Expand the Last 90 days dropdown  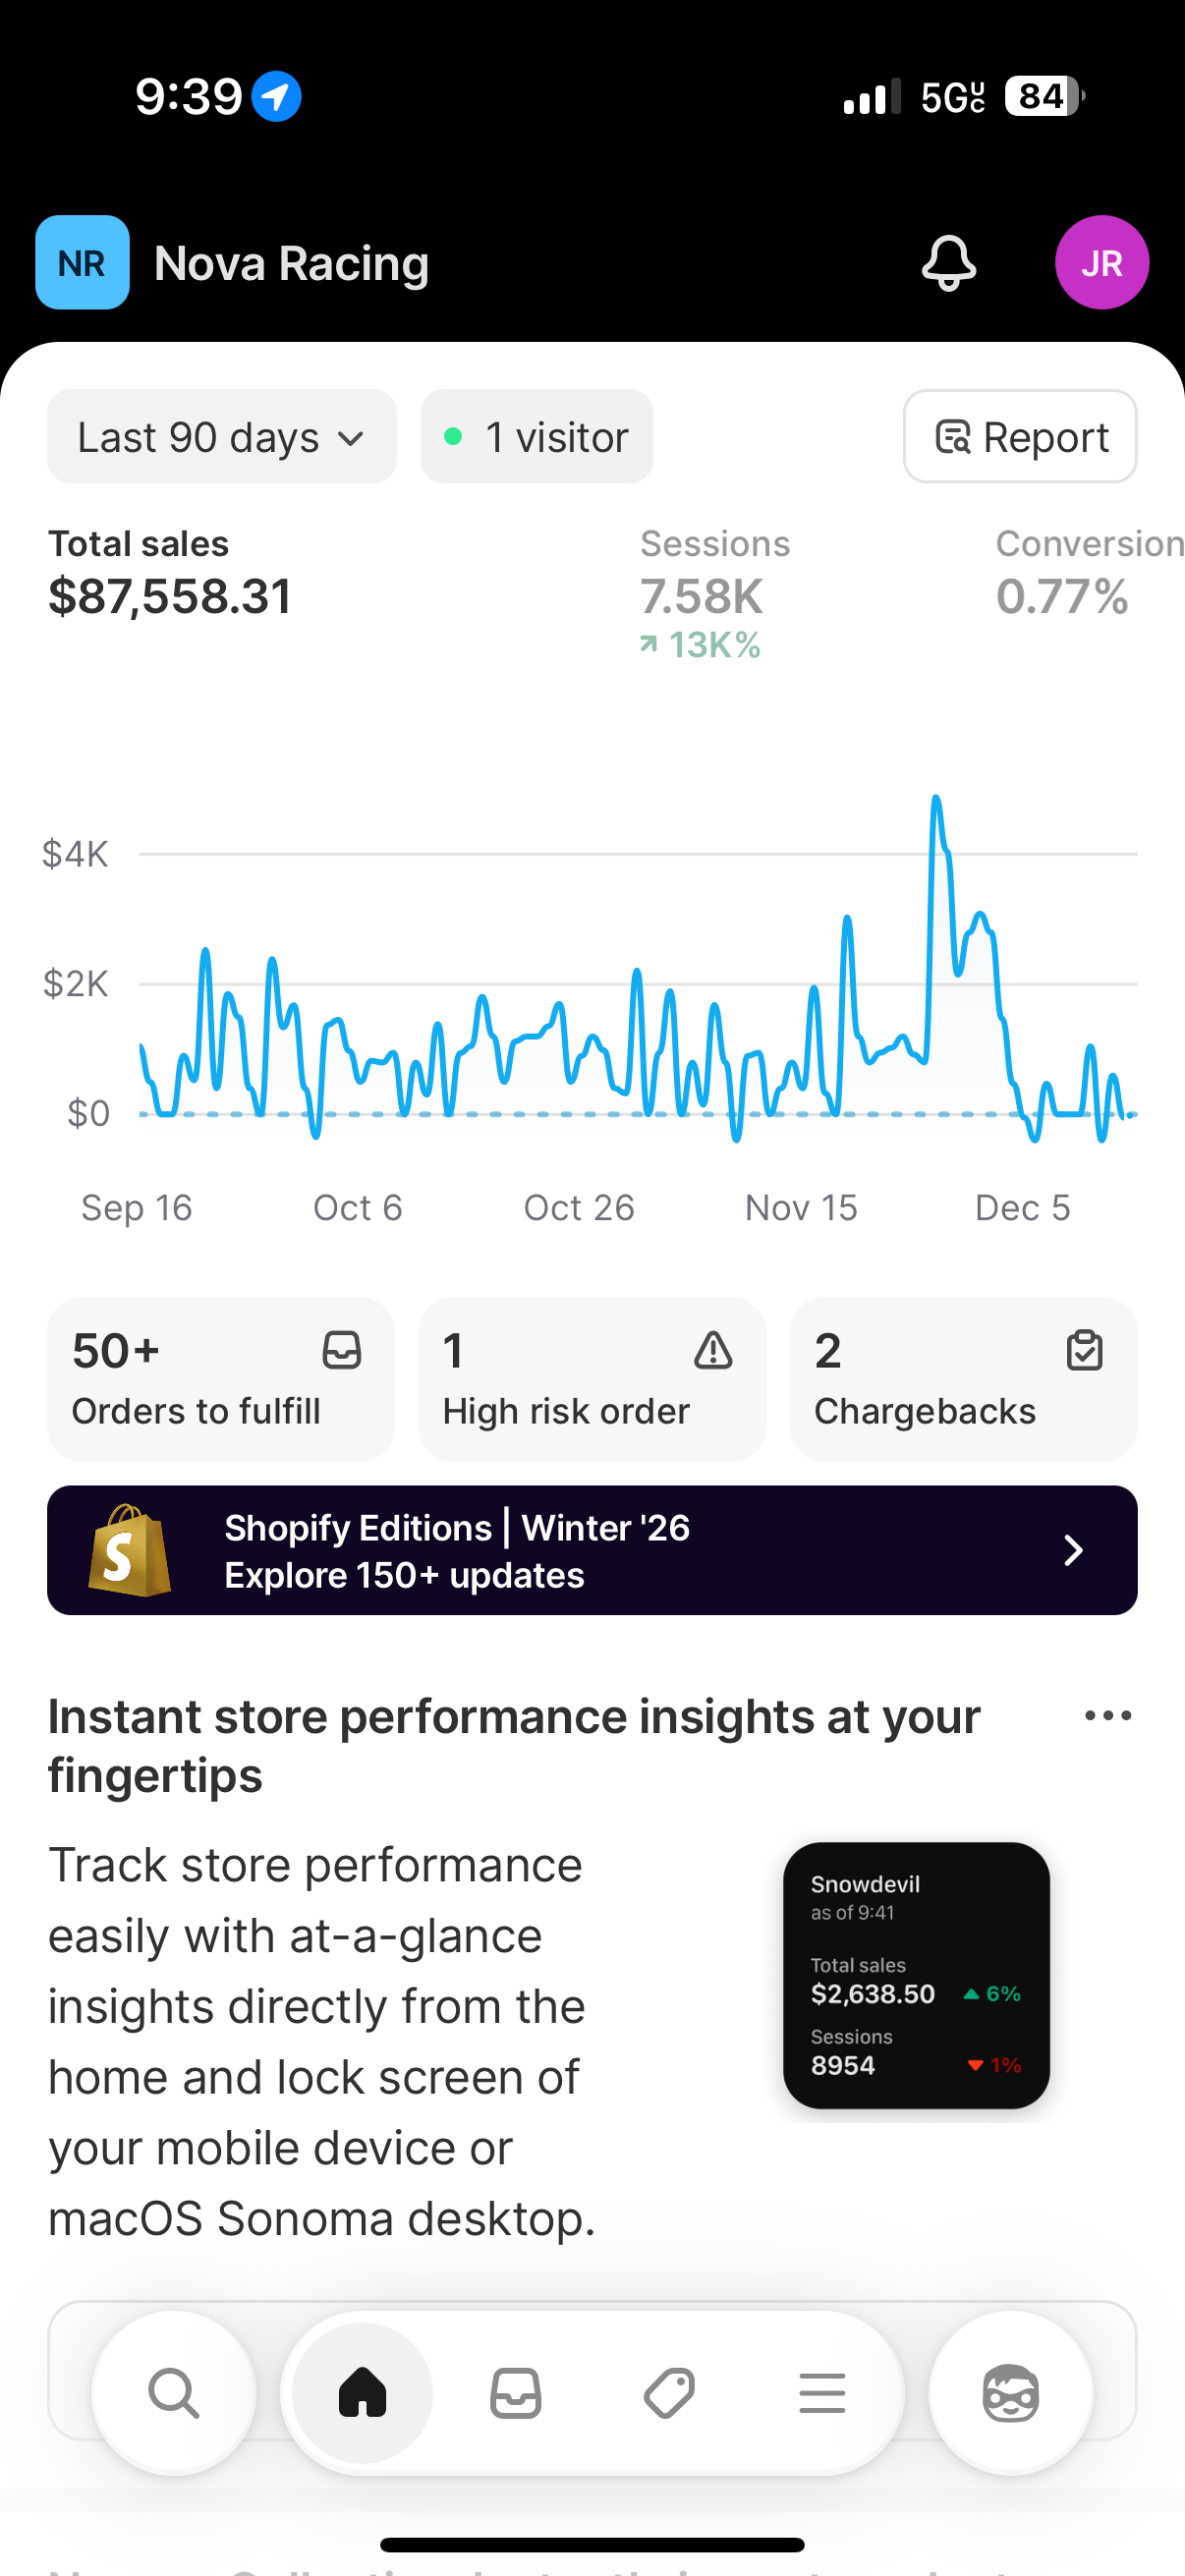[x=222, y=437]
